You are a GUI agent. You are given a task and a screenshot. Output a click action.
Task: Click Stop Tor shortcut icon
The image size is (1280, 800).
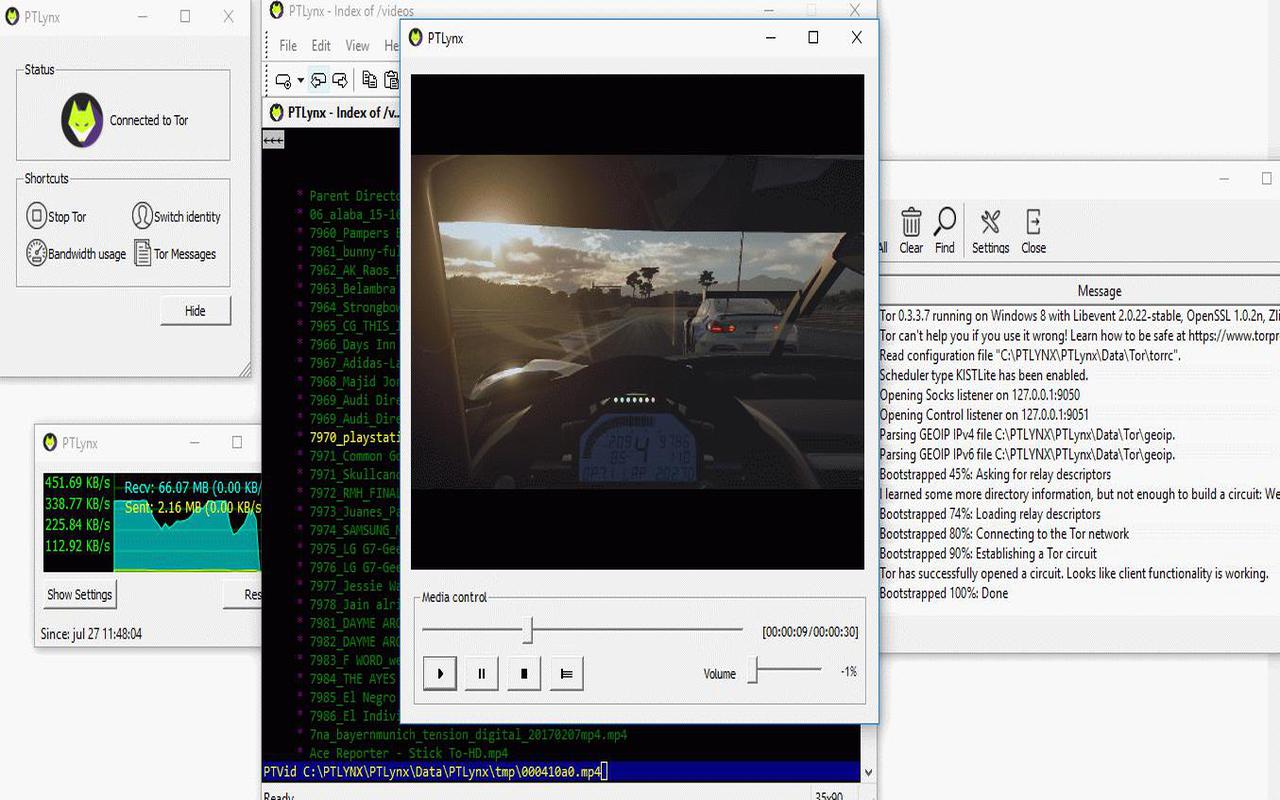(x=36, y=216)
